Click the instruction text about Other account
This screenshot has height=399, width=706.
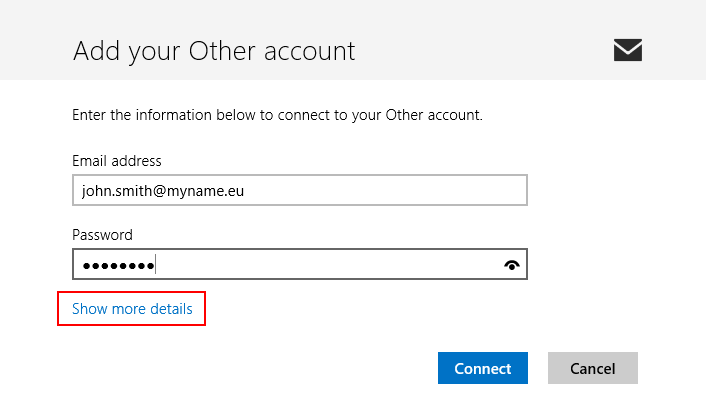coord(277,115)
